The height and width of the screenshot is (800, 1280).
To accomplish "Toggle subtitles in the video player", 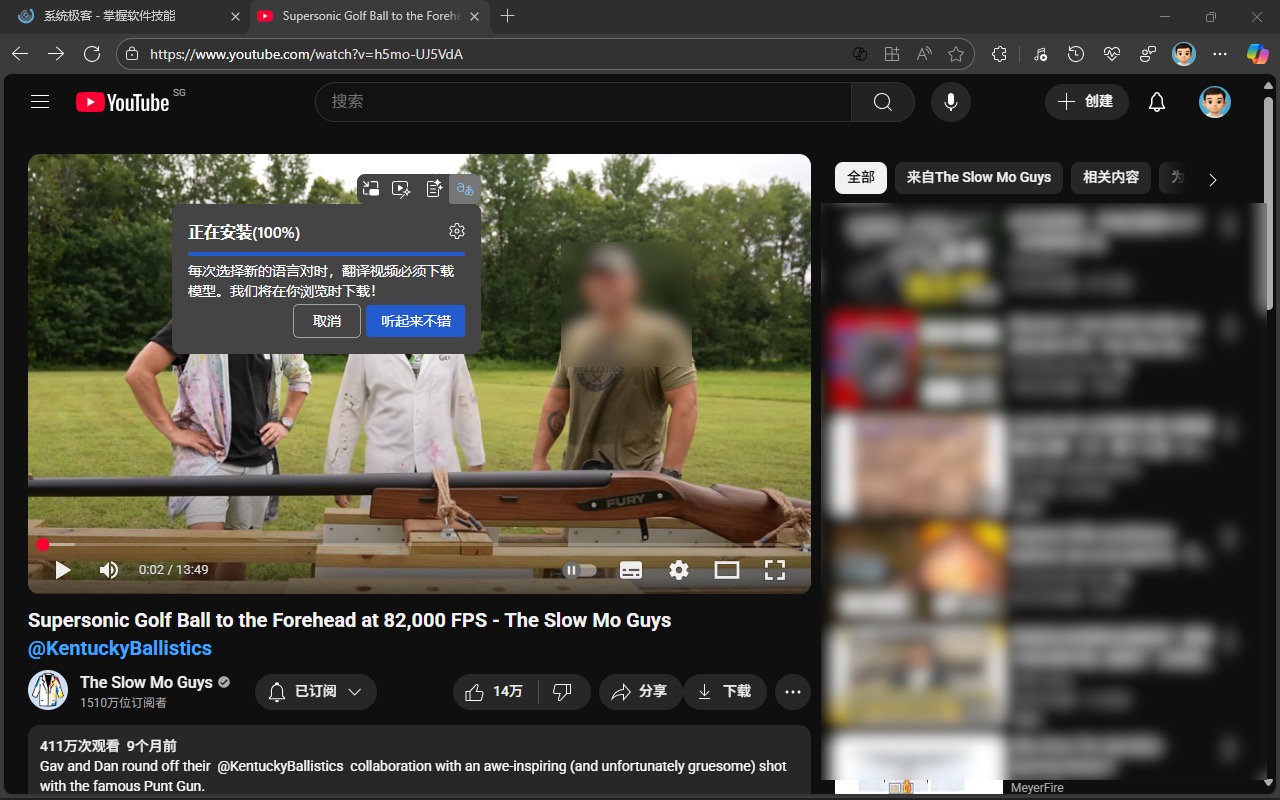I will (631, 570).
